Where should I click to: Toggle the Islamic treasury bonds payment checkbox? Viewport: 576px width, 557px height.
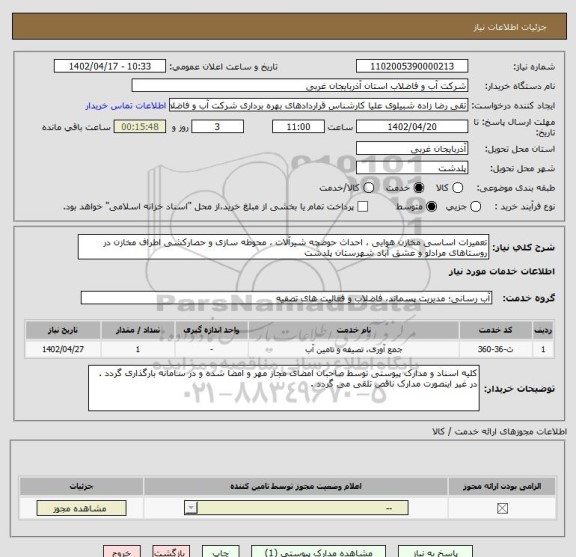(x=363, y=206)
